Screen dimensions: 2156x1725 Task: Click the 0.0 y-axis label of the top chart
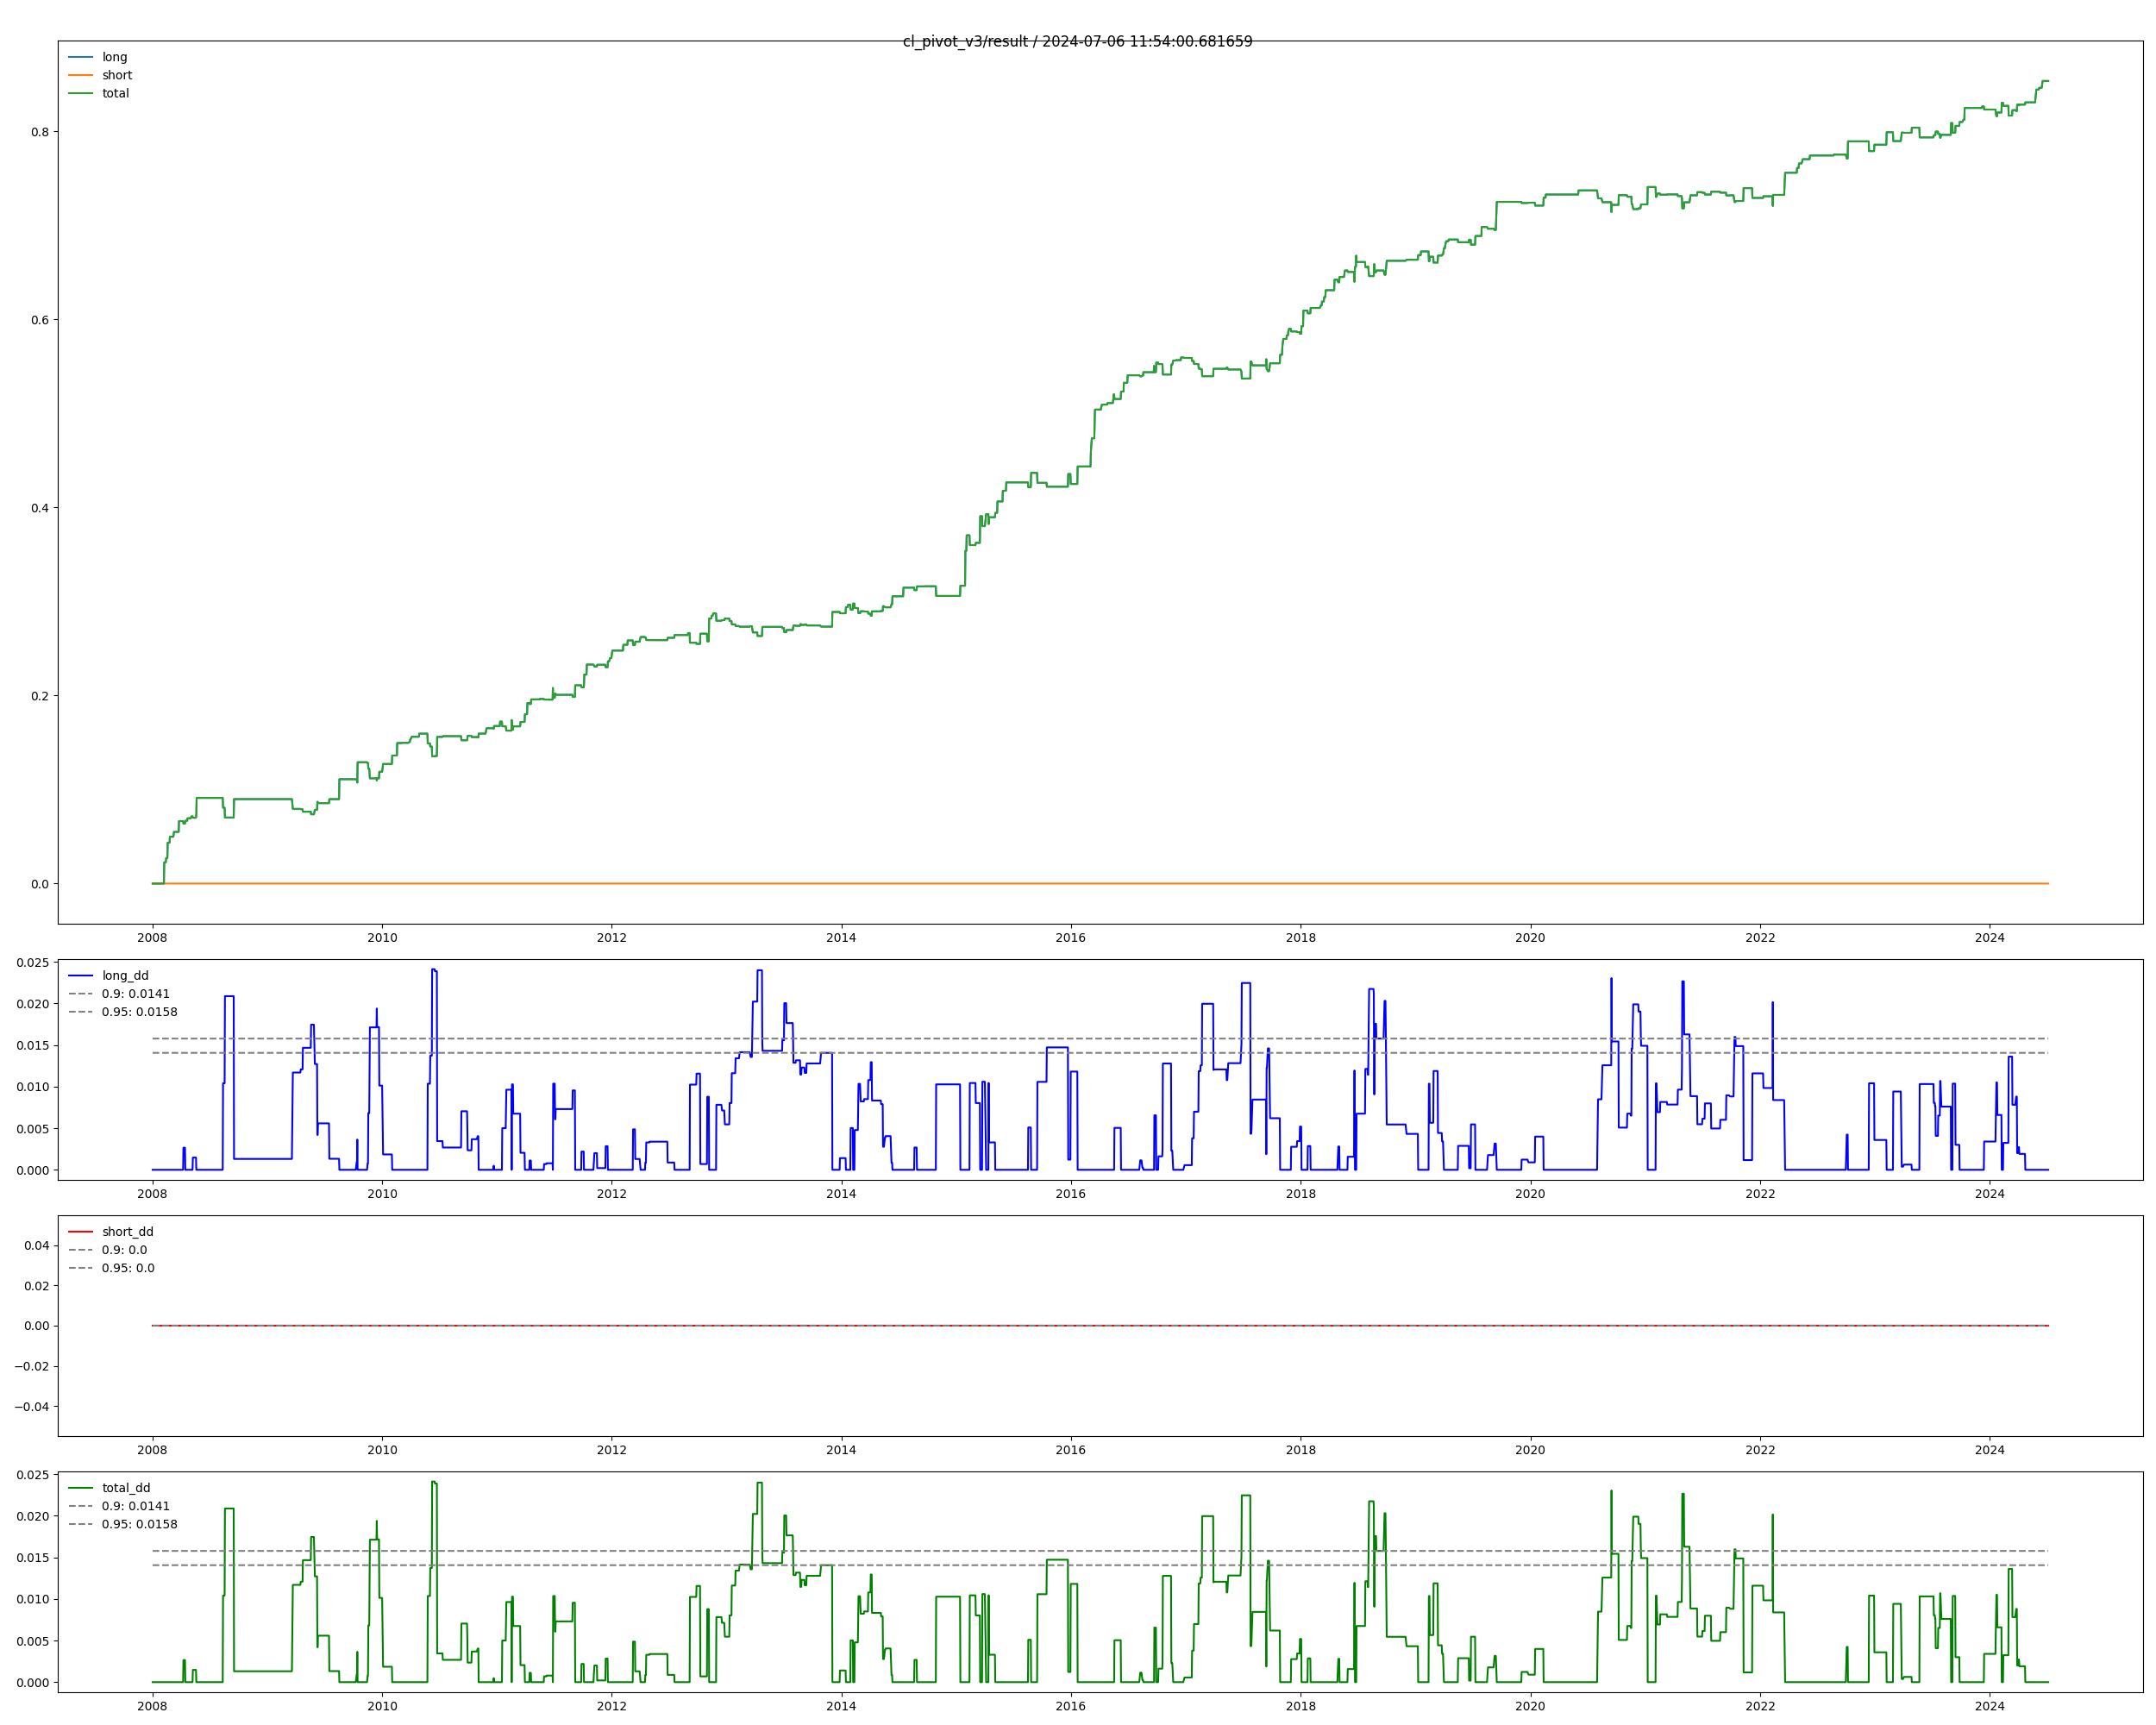39,884
